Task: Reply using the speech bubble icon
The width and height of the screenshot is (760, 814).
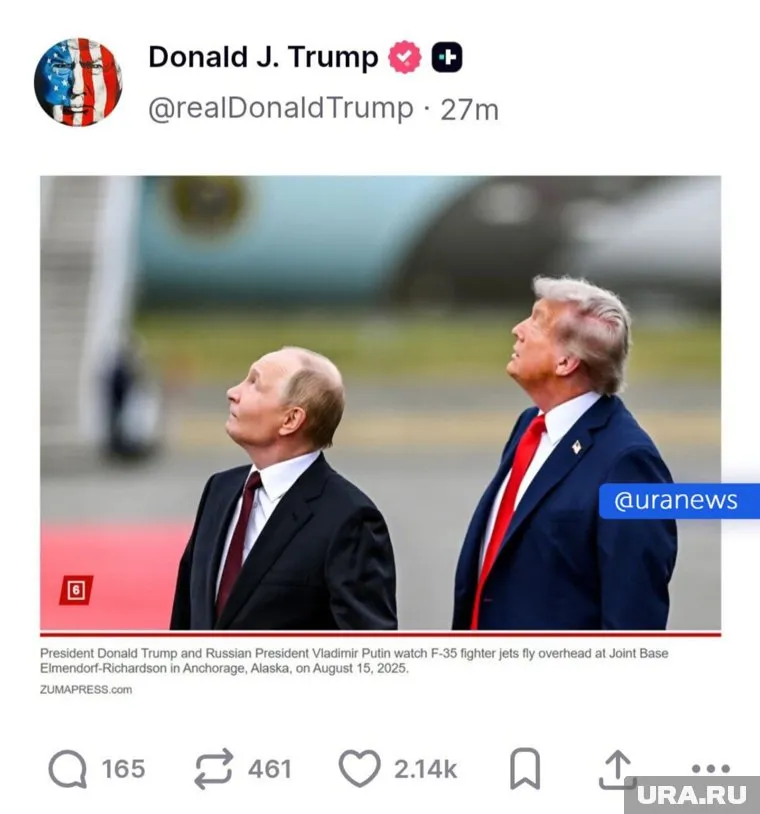Action: (67, 769)
